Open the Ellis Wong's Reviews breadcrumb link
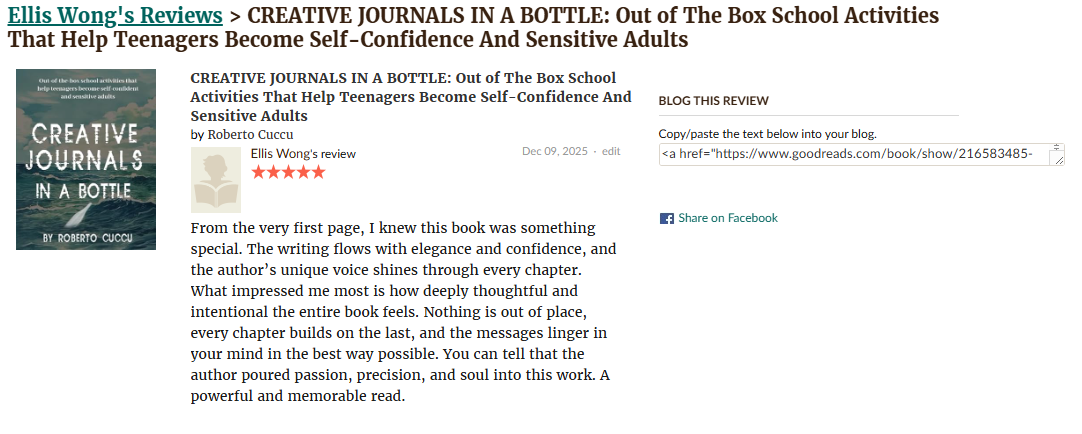The width and height of the screenshot is (1082, 434). (x=115, y=16)
